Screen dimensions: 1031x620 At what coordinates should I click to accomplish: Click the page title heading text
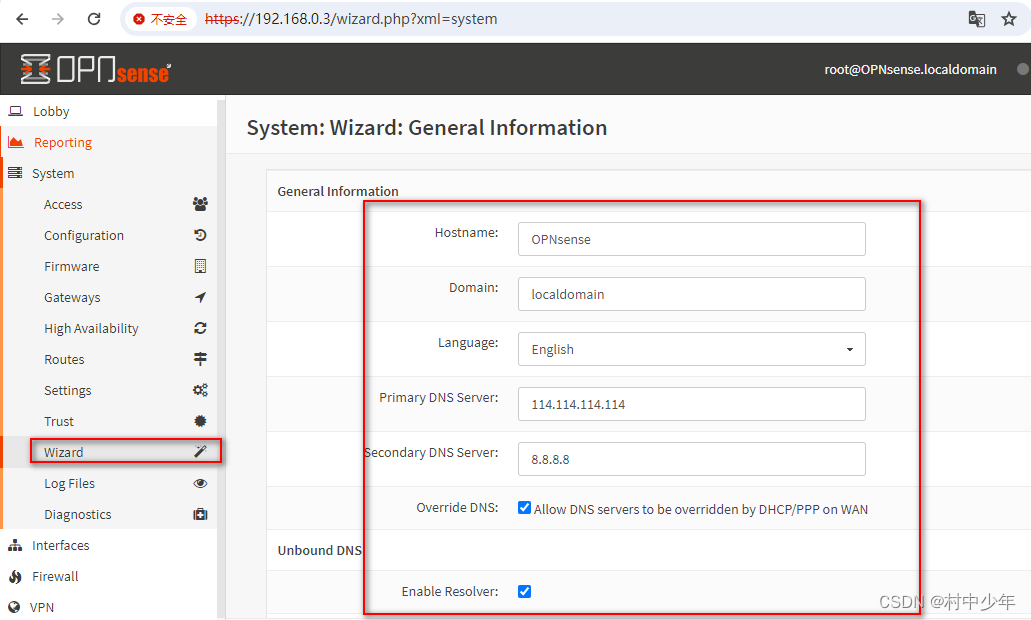[x=427, y=128]
